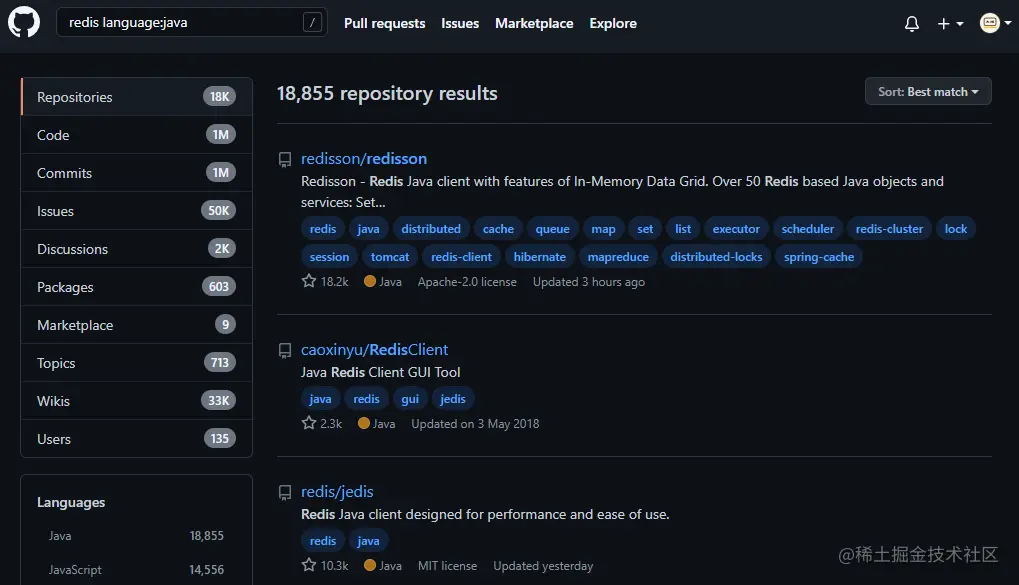
Task: Open the plus create-new menu
Action: pyautogui.click(x=950, y=24)
